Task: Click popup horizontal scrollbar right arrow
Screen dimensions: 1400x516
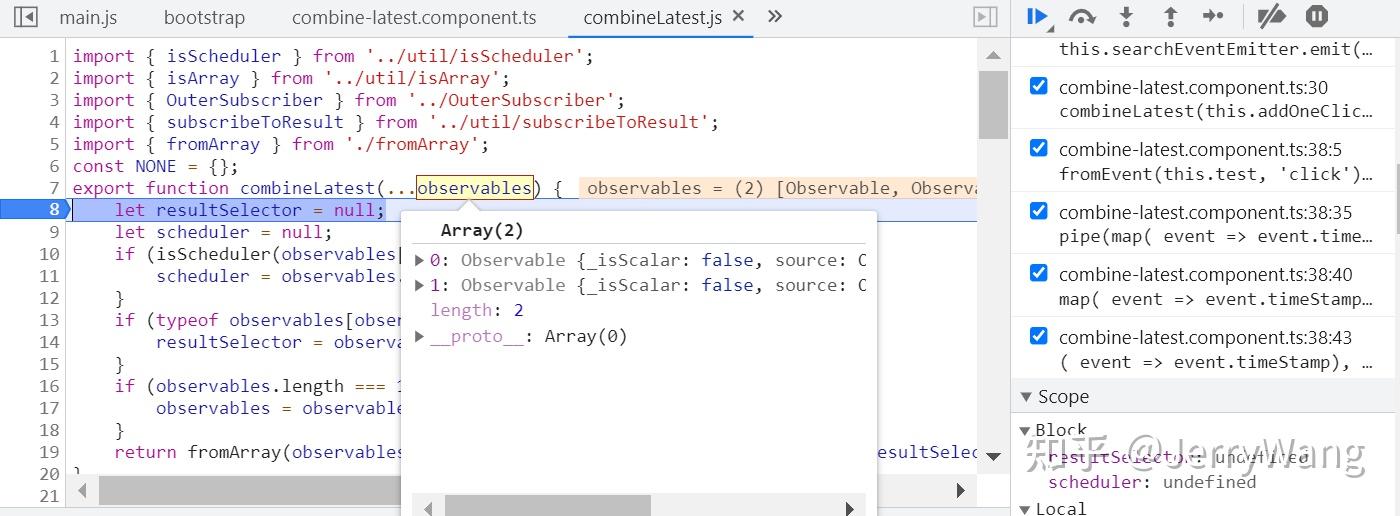Action: click(x=849, y=507)
